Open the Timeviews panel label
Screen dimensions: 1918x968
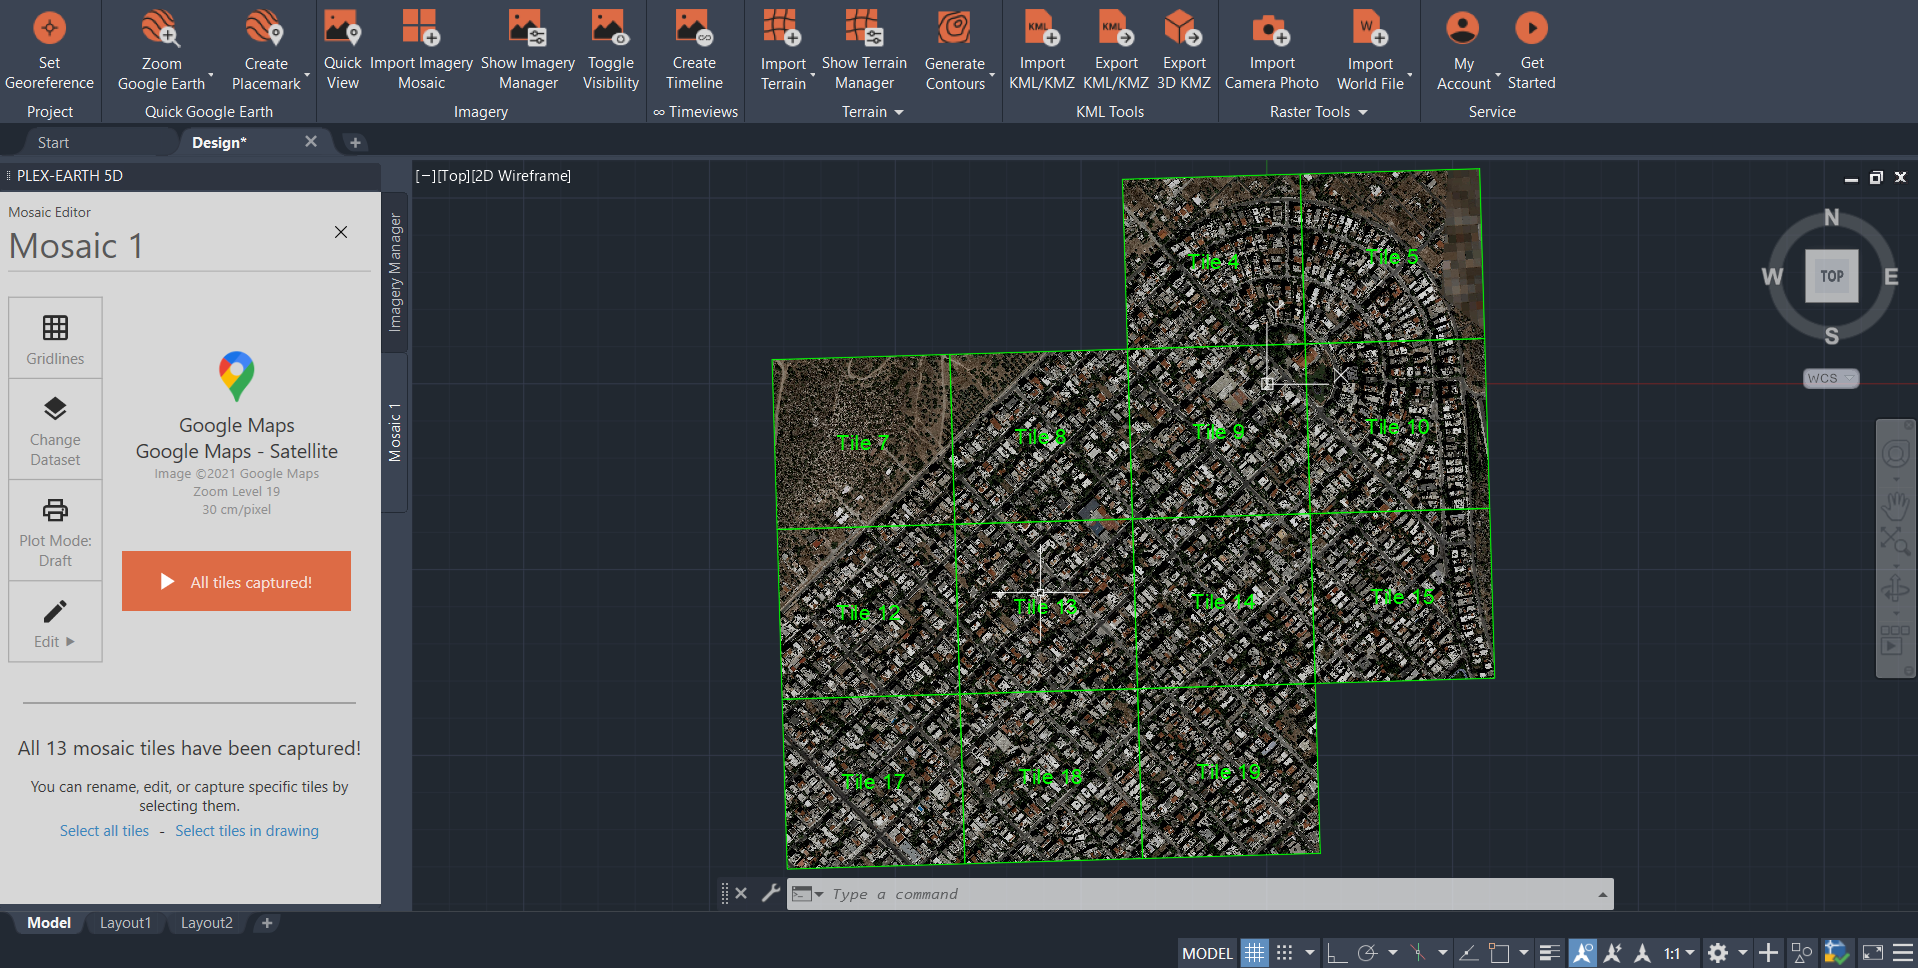tap(695, 112)
